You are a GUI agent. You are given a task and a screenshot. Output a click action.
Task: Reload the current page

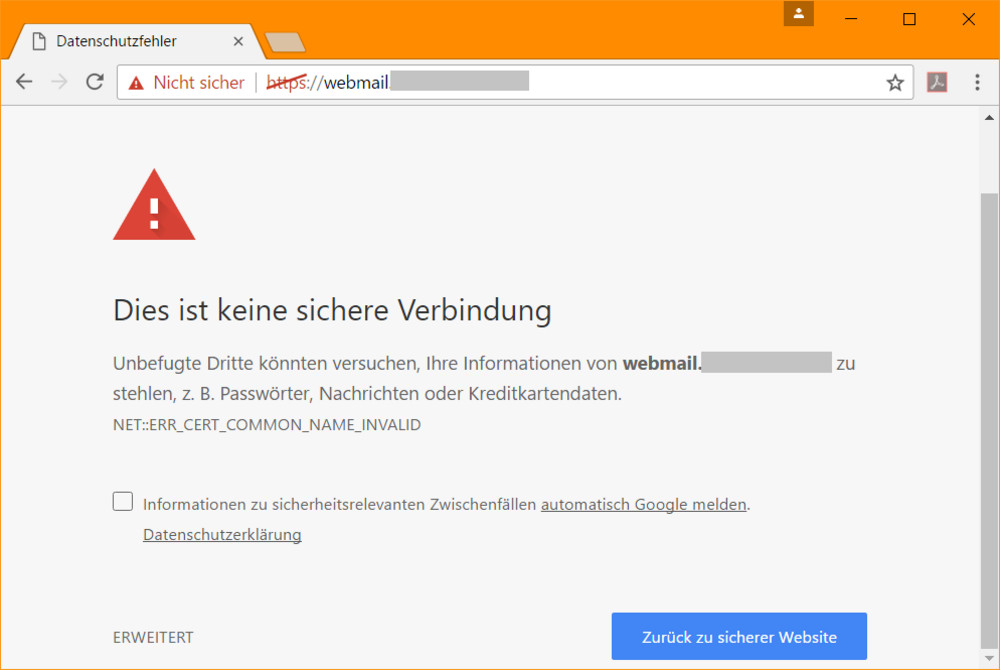click(x=95, y=82)
